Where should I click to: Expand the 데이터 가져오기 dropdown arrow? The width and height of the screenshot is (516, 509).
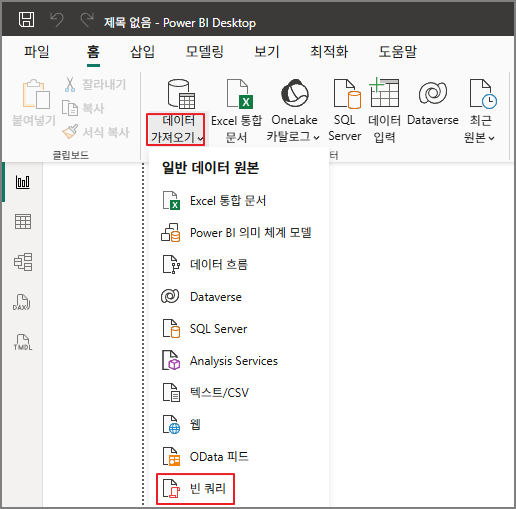200,138
